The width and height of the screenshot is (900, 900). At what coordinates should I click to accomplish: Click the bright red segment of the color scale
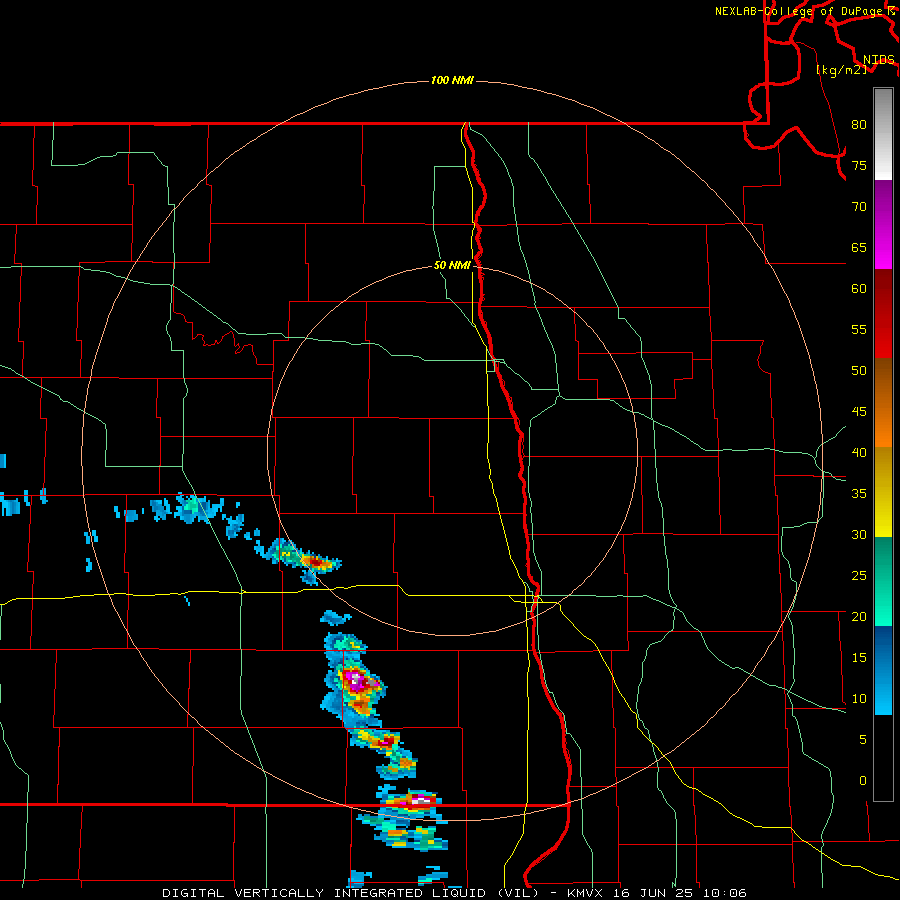pos(883,314)
